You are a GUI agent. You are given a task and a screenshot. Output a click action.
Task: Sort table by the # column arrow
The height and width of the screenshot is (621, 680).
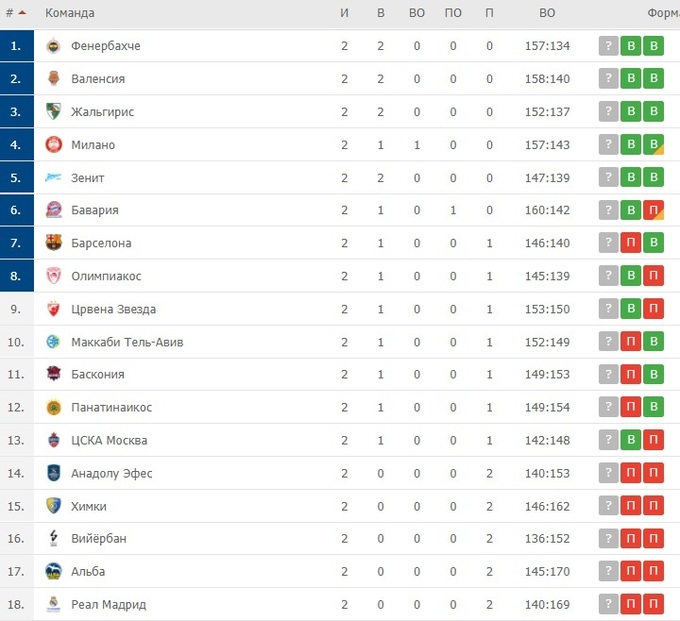tap(22, 13)
